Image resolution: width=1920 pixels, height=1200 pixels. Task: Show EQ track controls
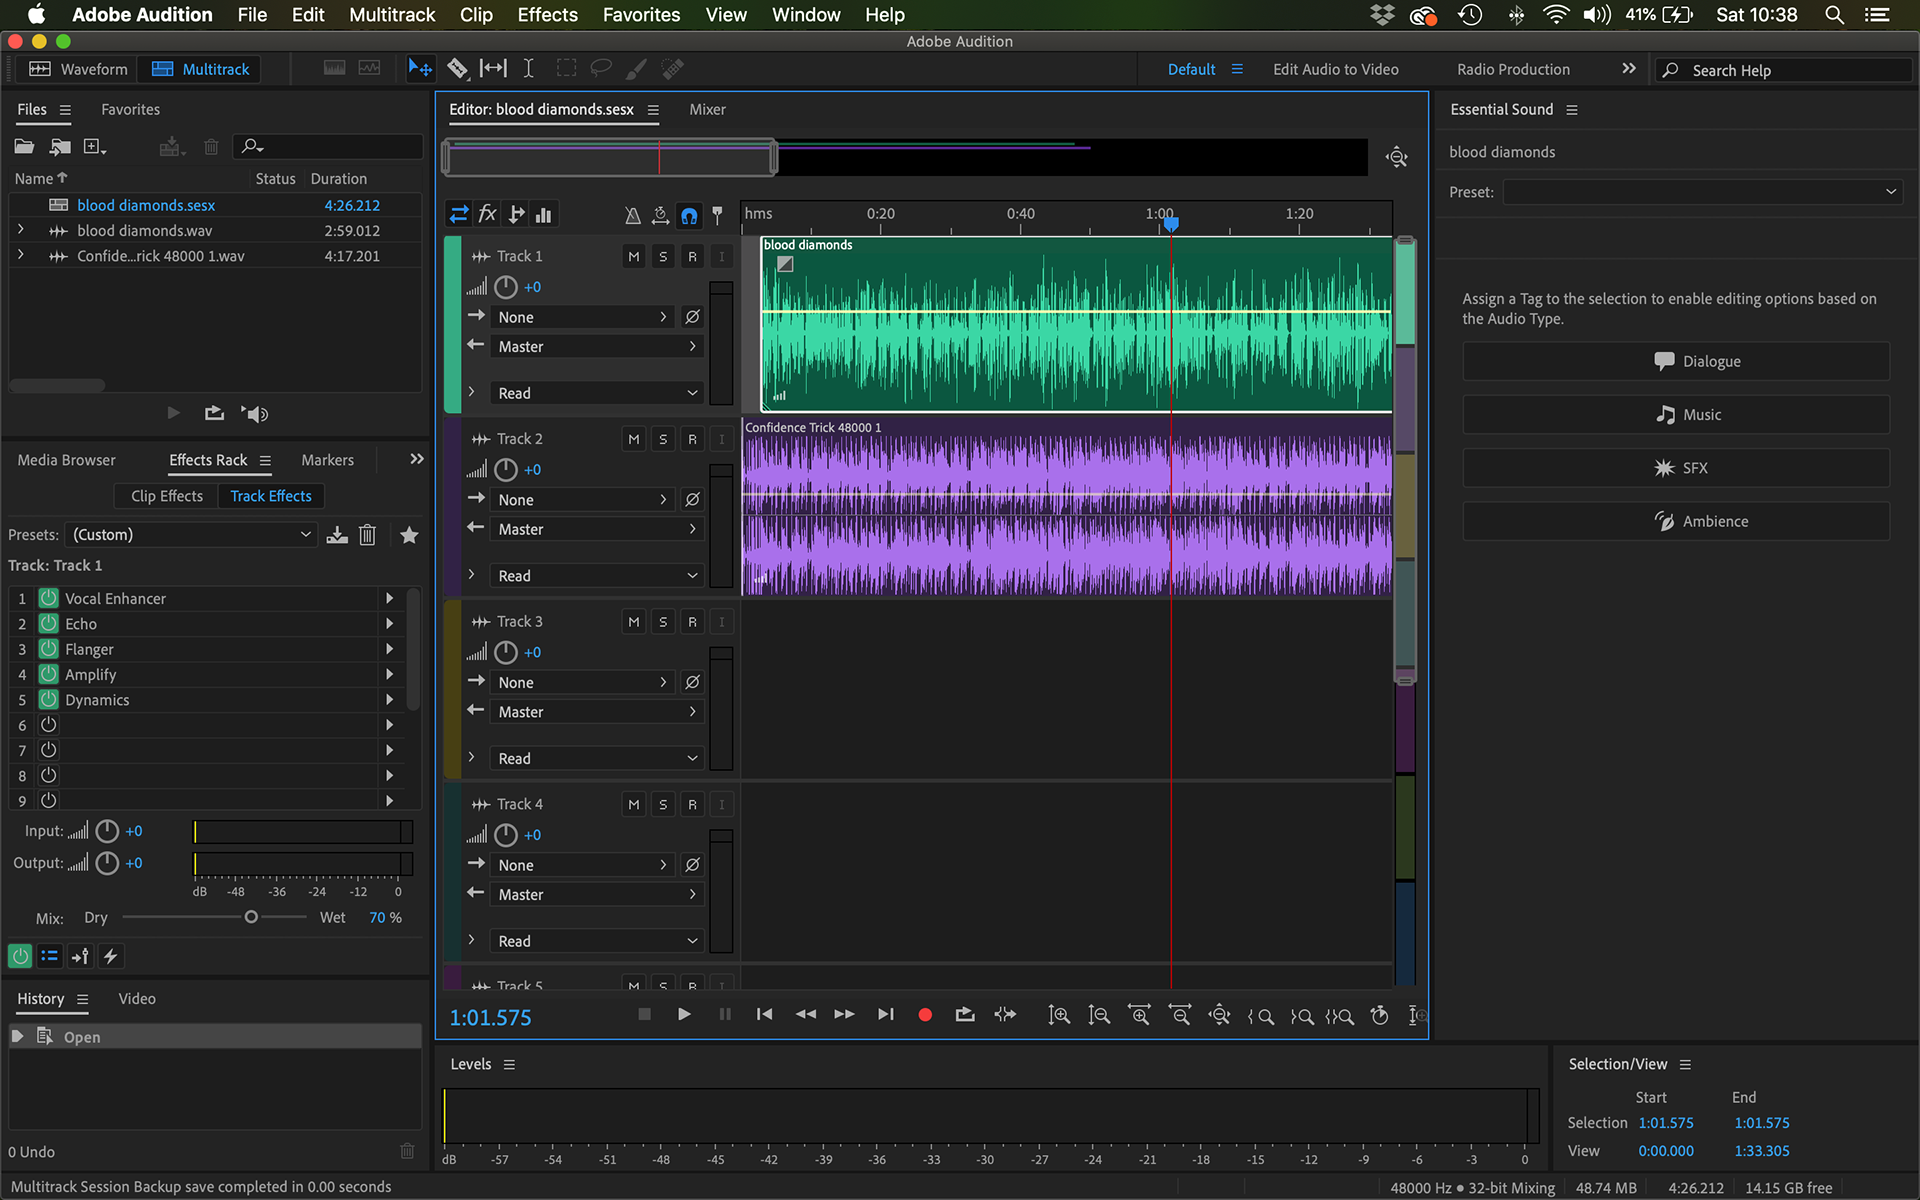(544, 214)
